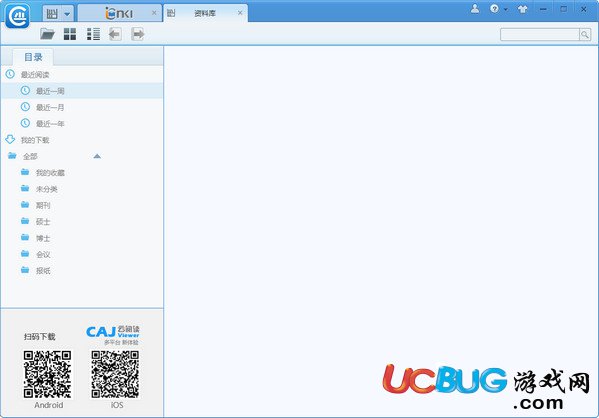Open the user account icon in title bar
Image resolution: width=599 pixels, height=418 pixels.
(x=475, y=9)
